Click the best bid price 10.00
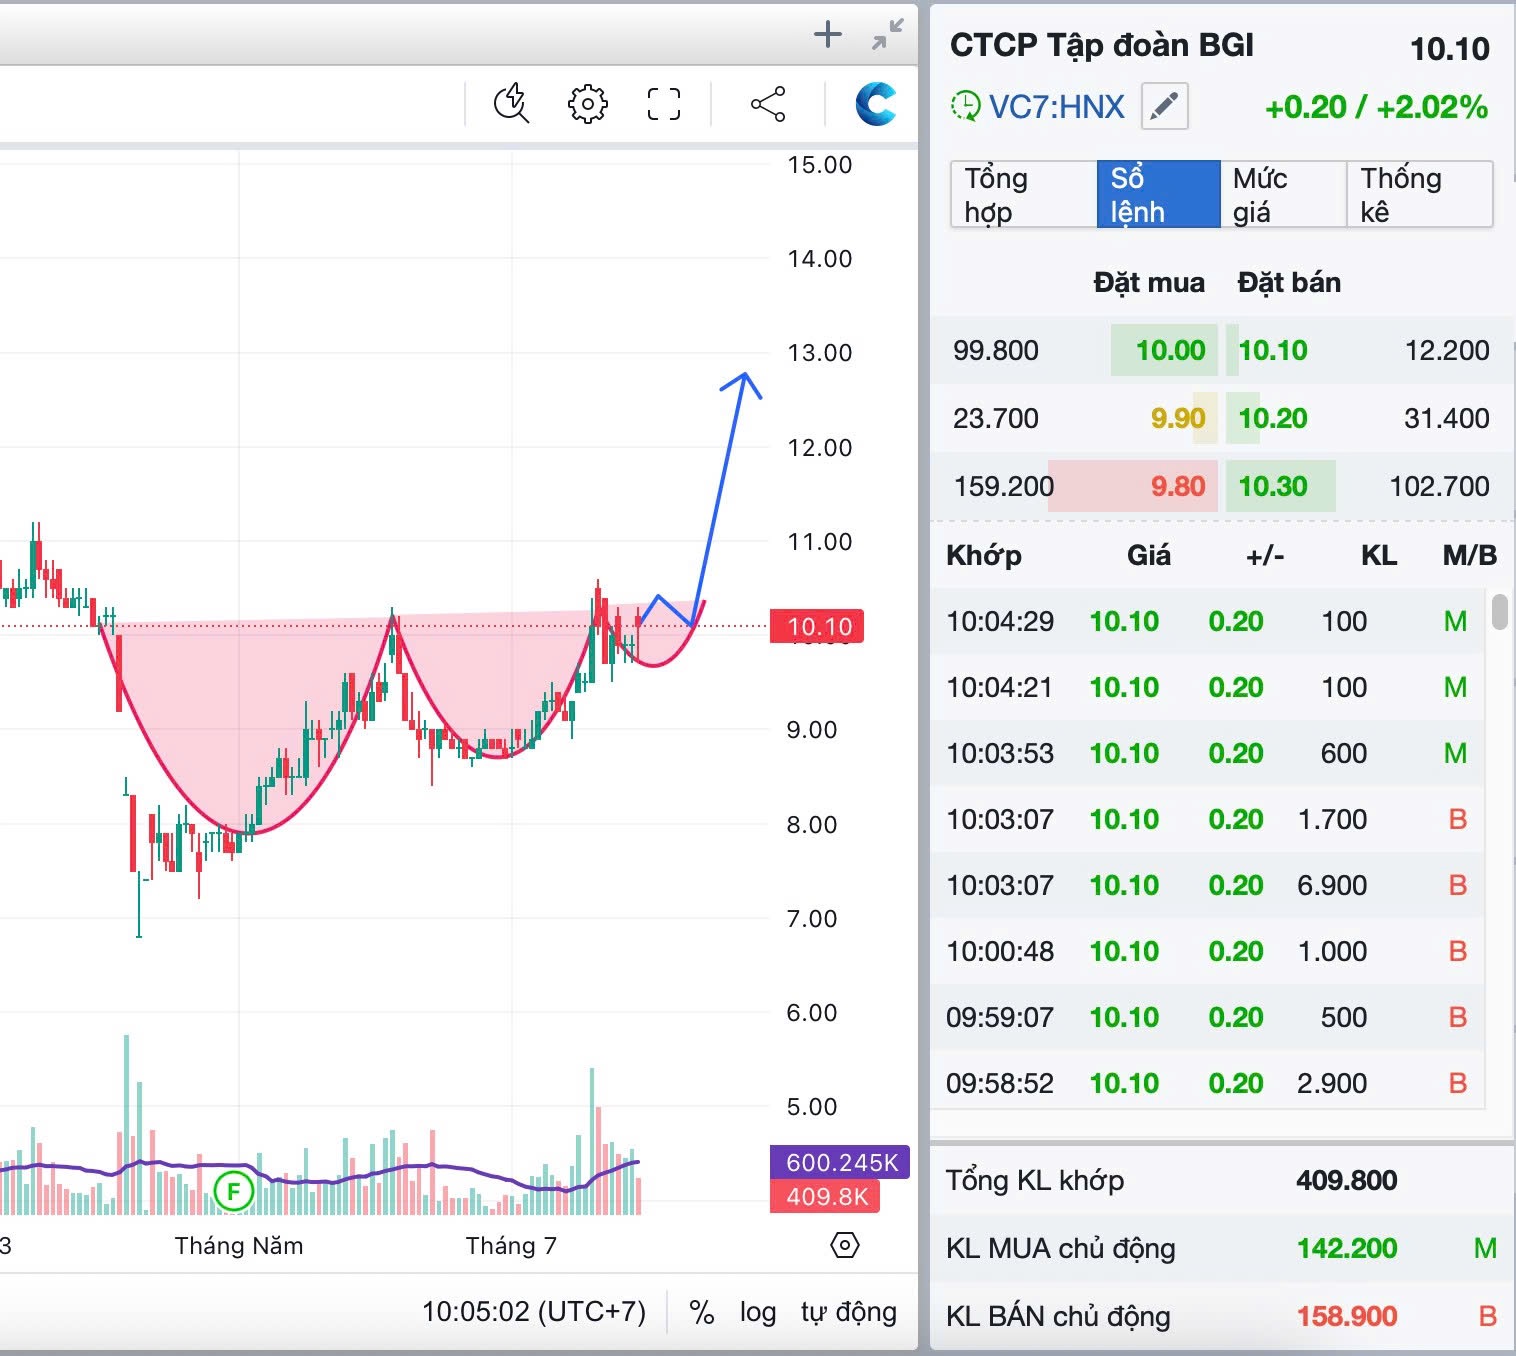 point(1170,351)
